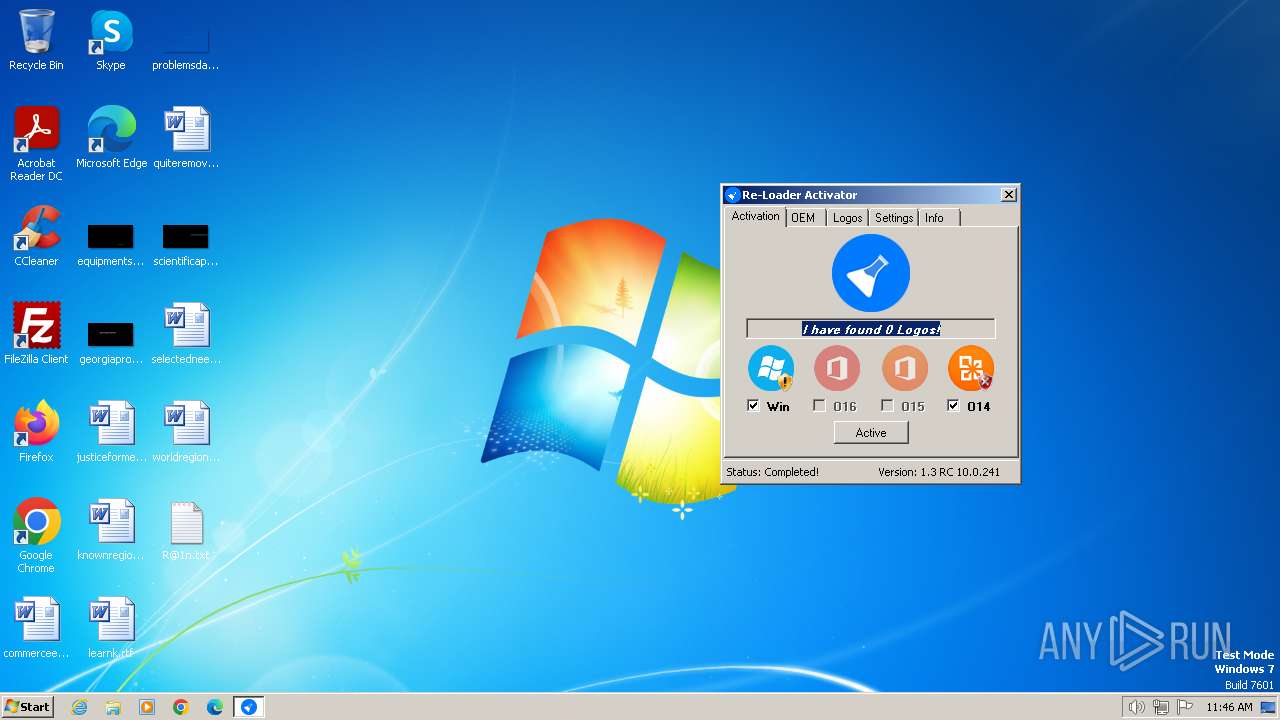Viewport: 1280px width, 720px height.
Task: Select the knownregio... Word document
Action: (x=111, y=530)
